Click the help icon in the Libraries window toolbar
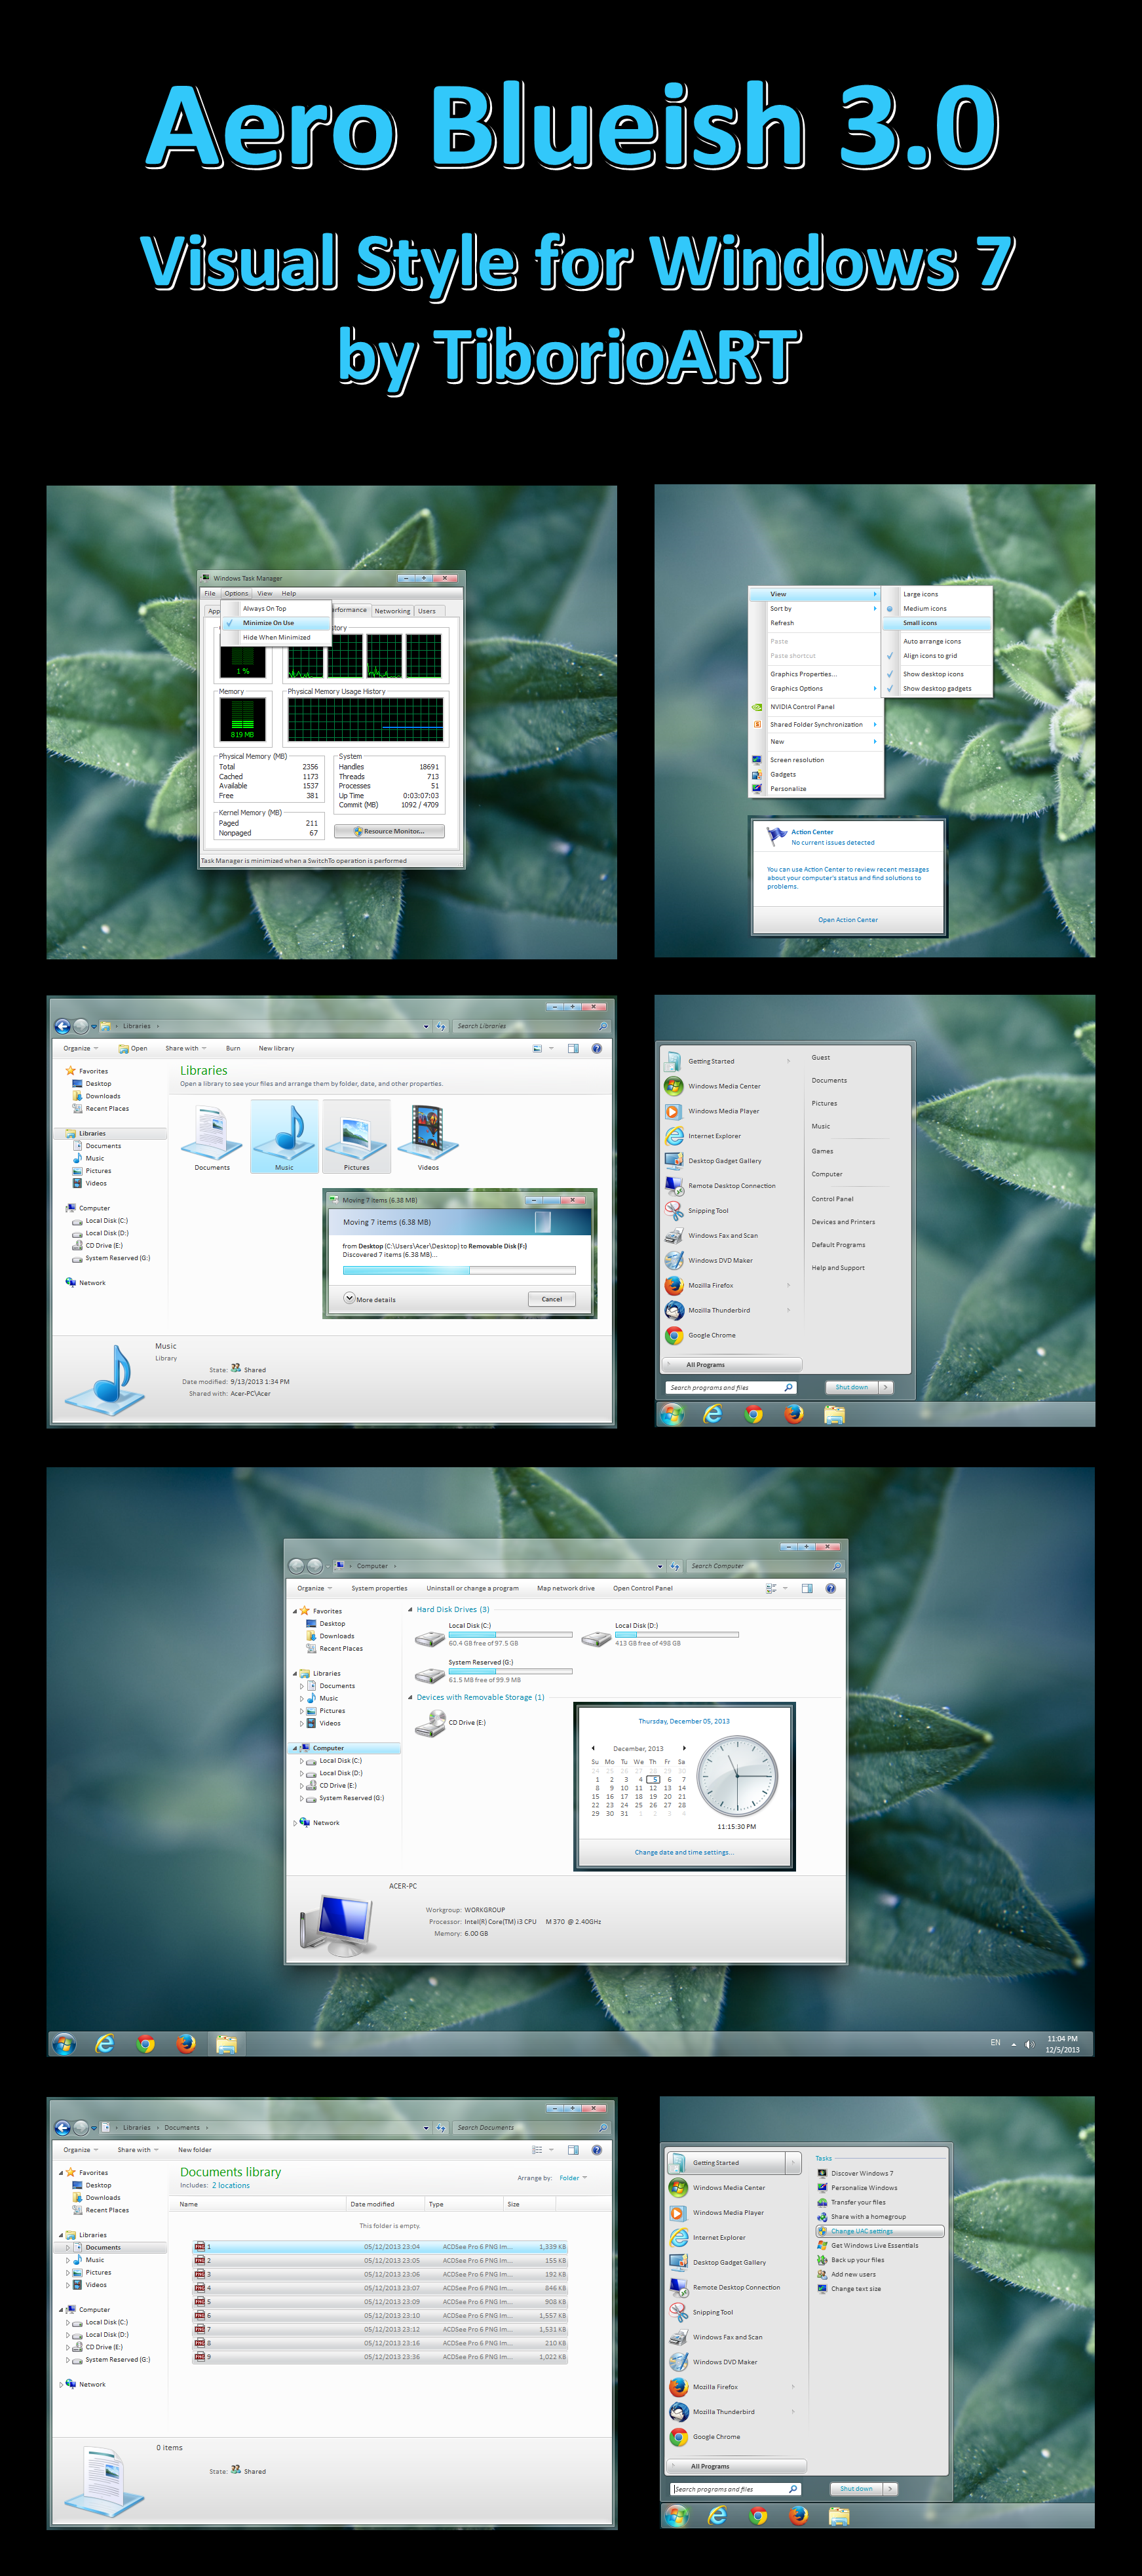Image resolution: width=1142 pixels, height=2576 pixels. pyautogui.click(x=597, y=1049)
